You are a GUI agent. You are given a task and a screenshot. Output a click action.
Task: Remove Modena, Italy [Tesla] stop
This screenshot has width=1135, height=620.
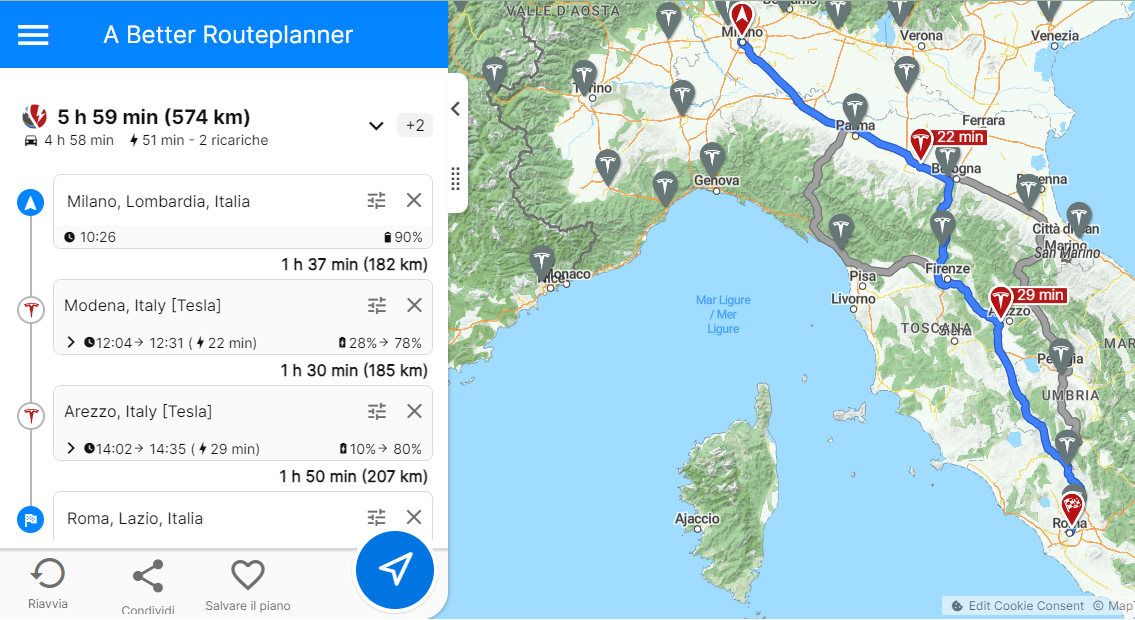(414, 305)
